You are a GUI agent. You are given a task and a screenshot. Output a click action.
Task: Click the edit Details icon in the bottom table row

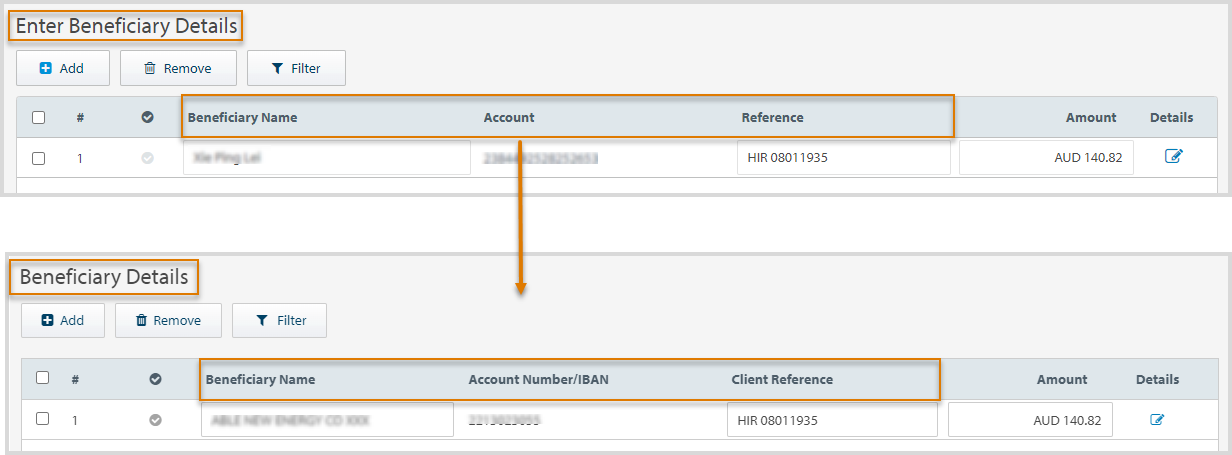(1157, 420)
